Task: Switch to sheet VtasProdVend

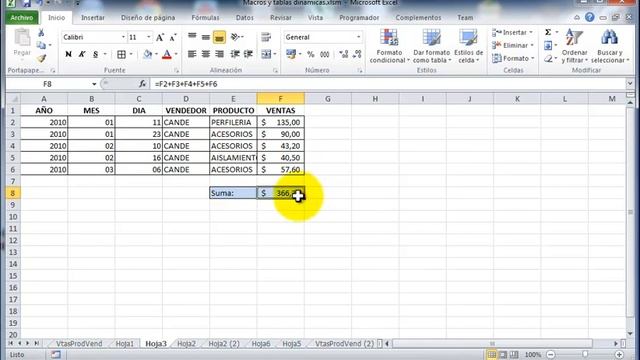Action: point(79,344)
